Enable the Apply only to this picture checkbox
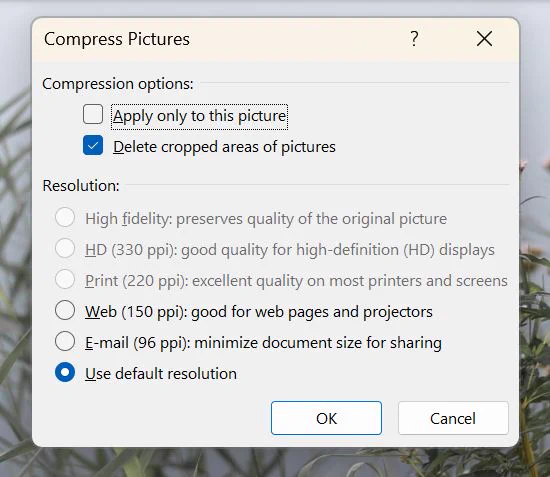This screenshot has height=477, width=550. 93,114
